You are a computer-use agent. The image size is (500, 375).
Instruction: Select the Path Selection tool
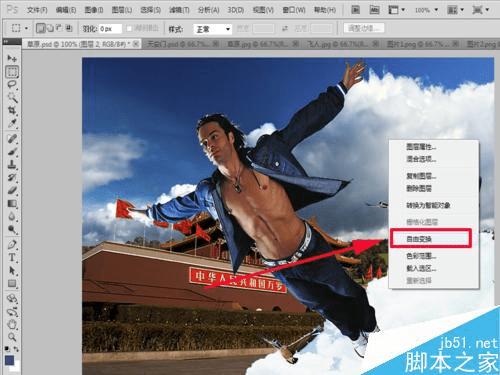coord(12,271)
